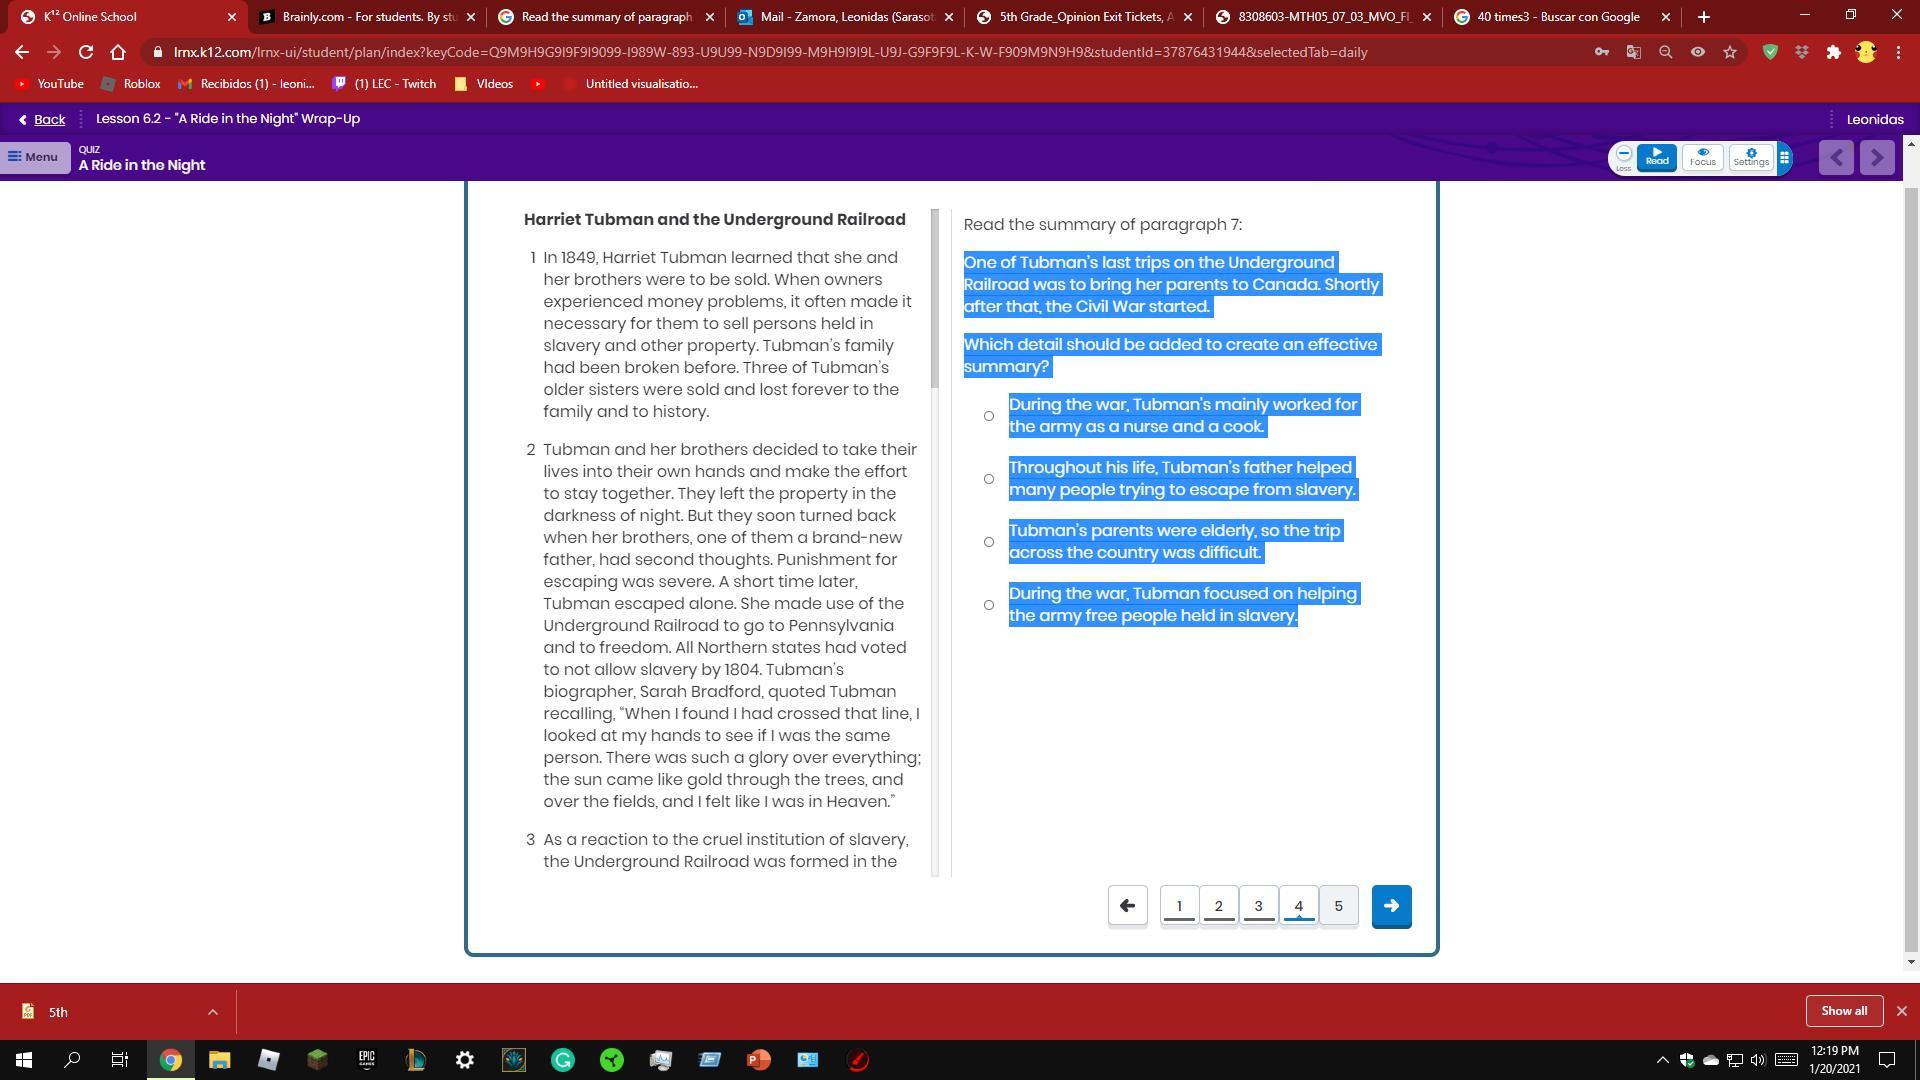Viewport: 1920px width, 1080px height.
Task: Collapse toolbar with the Less button
Action: point(1623,157)
